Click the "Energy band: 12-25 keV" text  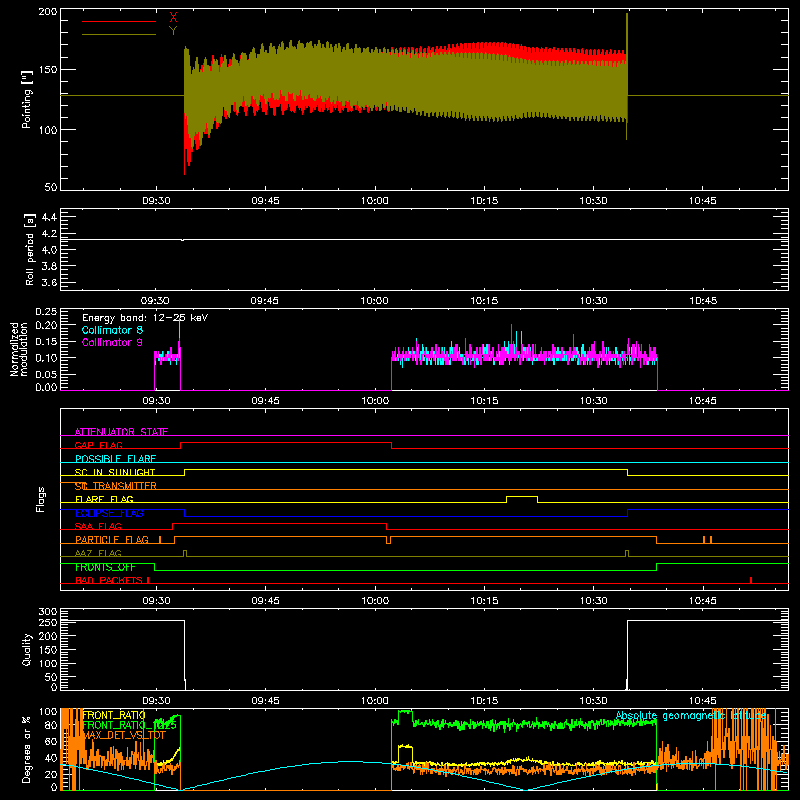click(x=145, y=318)
